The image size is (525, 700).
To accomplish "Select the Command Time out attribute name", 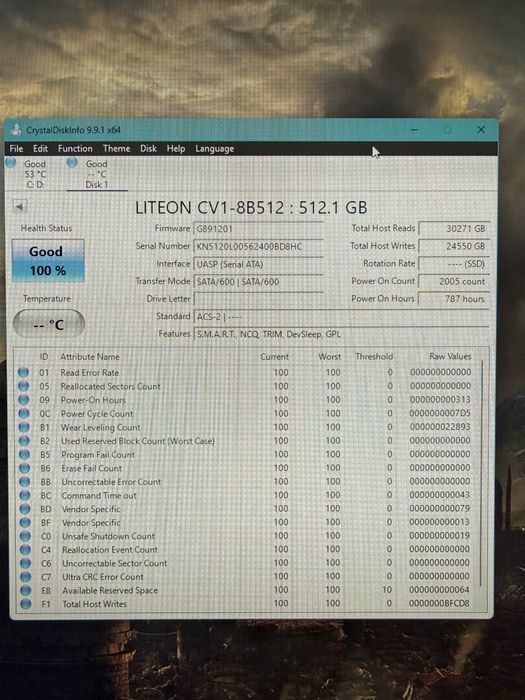I will click(99, 496).
